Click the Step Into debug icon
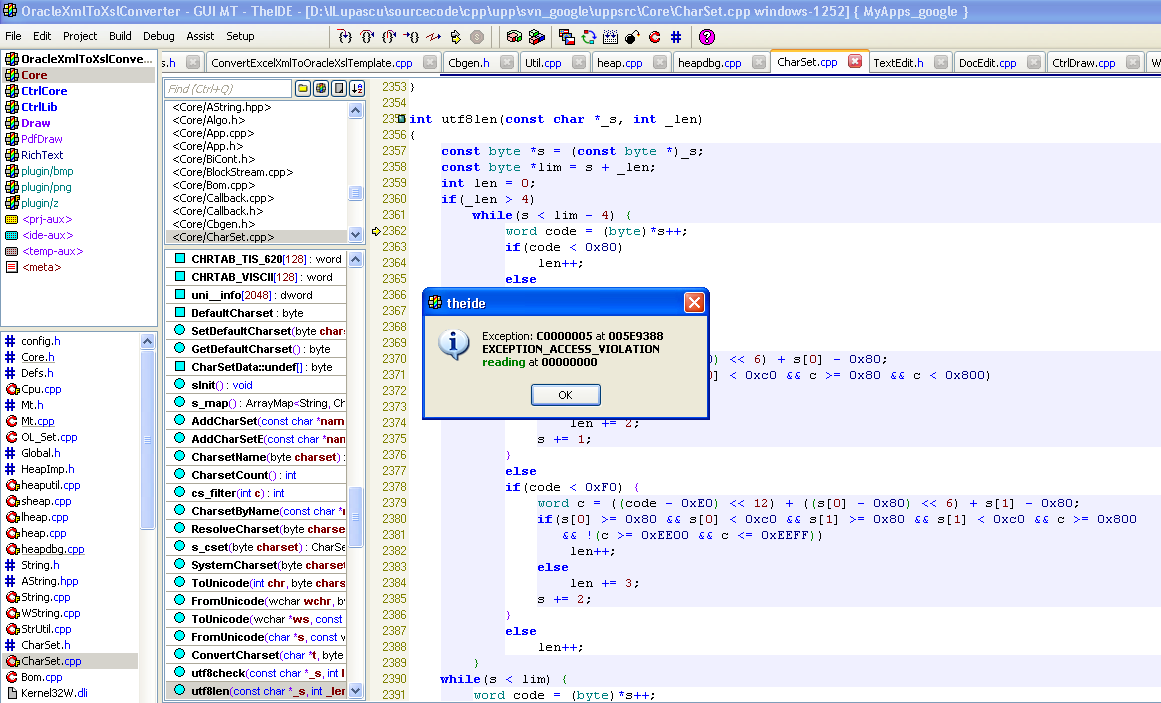 pyautogui.click(x=345, y=37)
